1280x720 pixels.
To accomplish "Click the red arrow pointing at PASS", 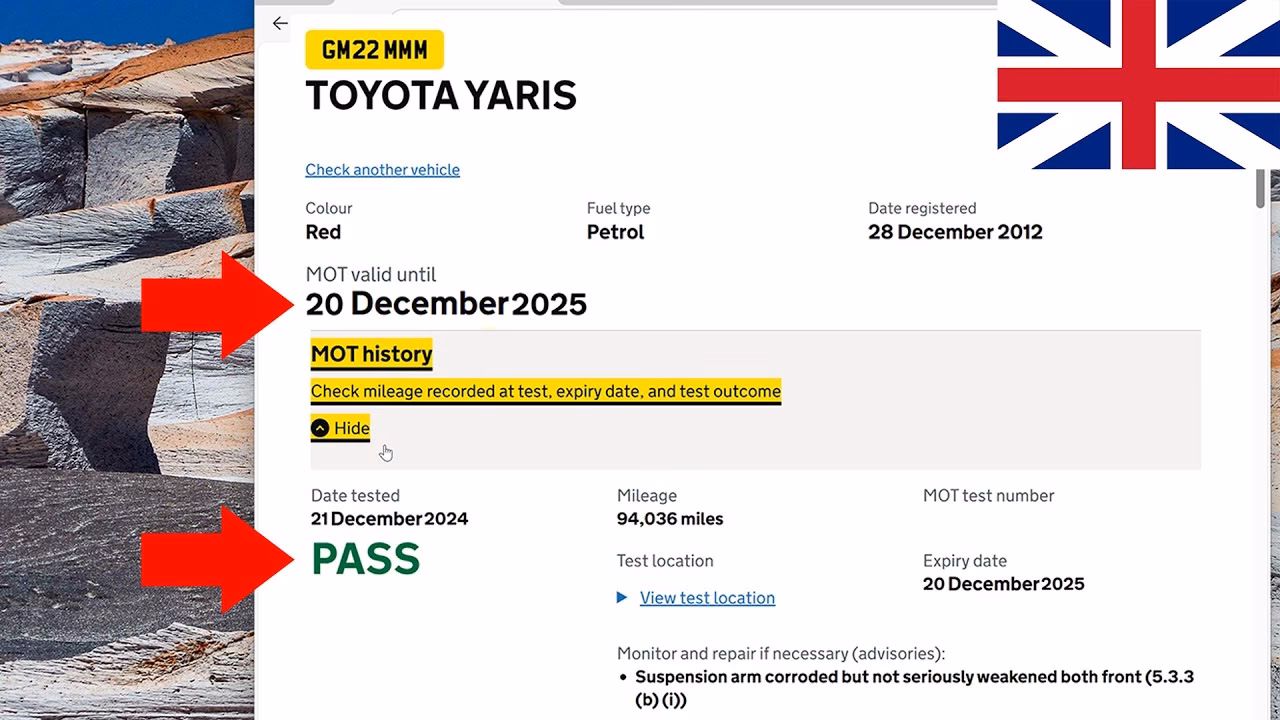I will pos(210,560).
